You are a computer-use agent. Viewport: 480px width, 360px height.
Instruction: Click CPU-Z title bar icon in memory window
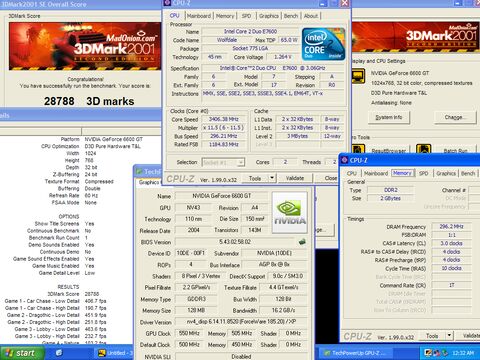click(345, 160)
